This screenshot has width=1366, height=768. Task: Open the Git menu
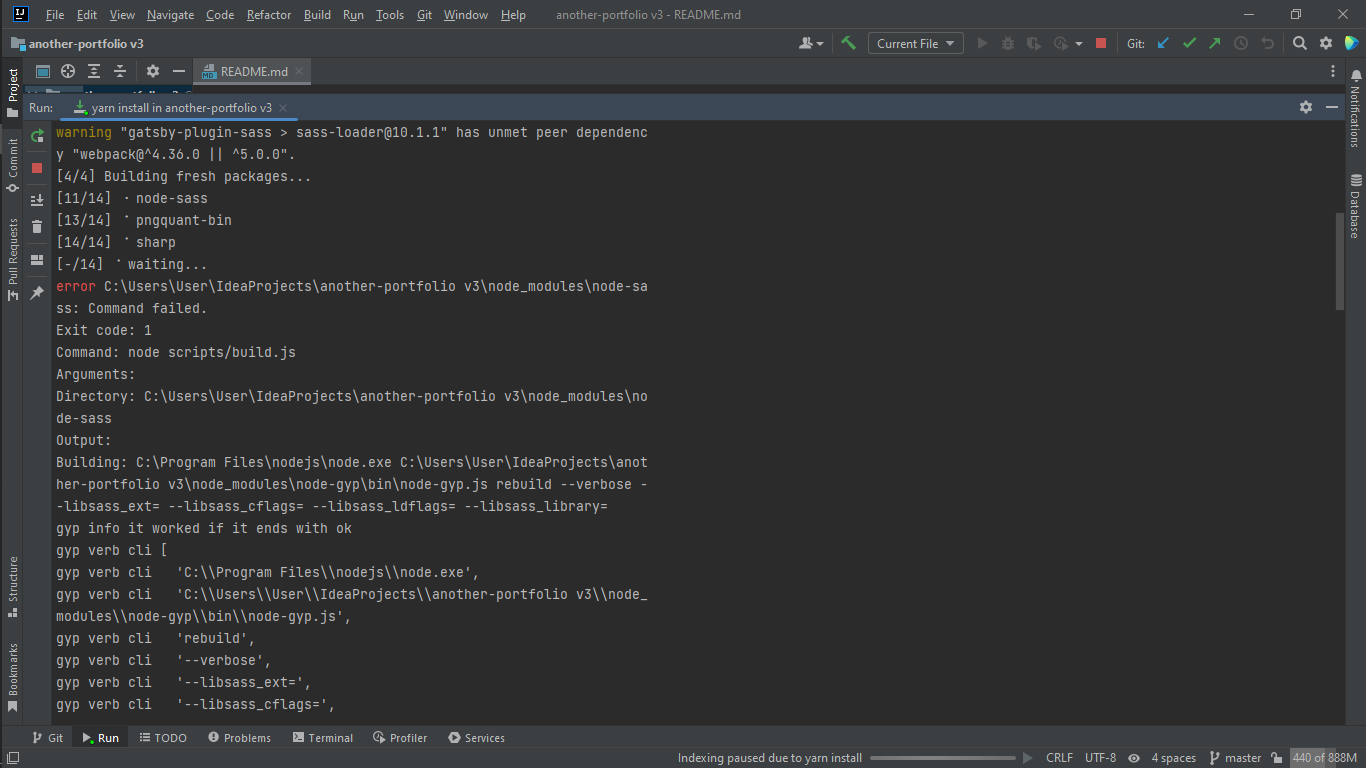pyautogui.click(x=424, y=15)
